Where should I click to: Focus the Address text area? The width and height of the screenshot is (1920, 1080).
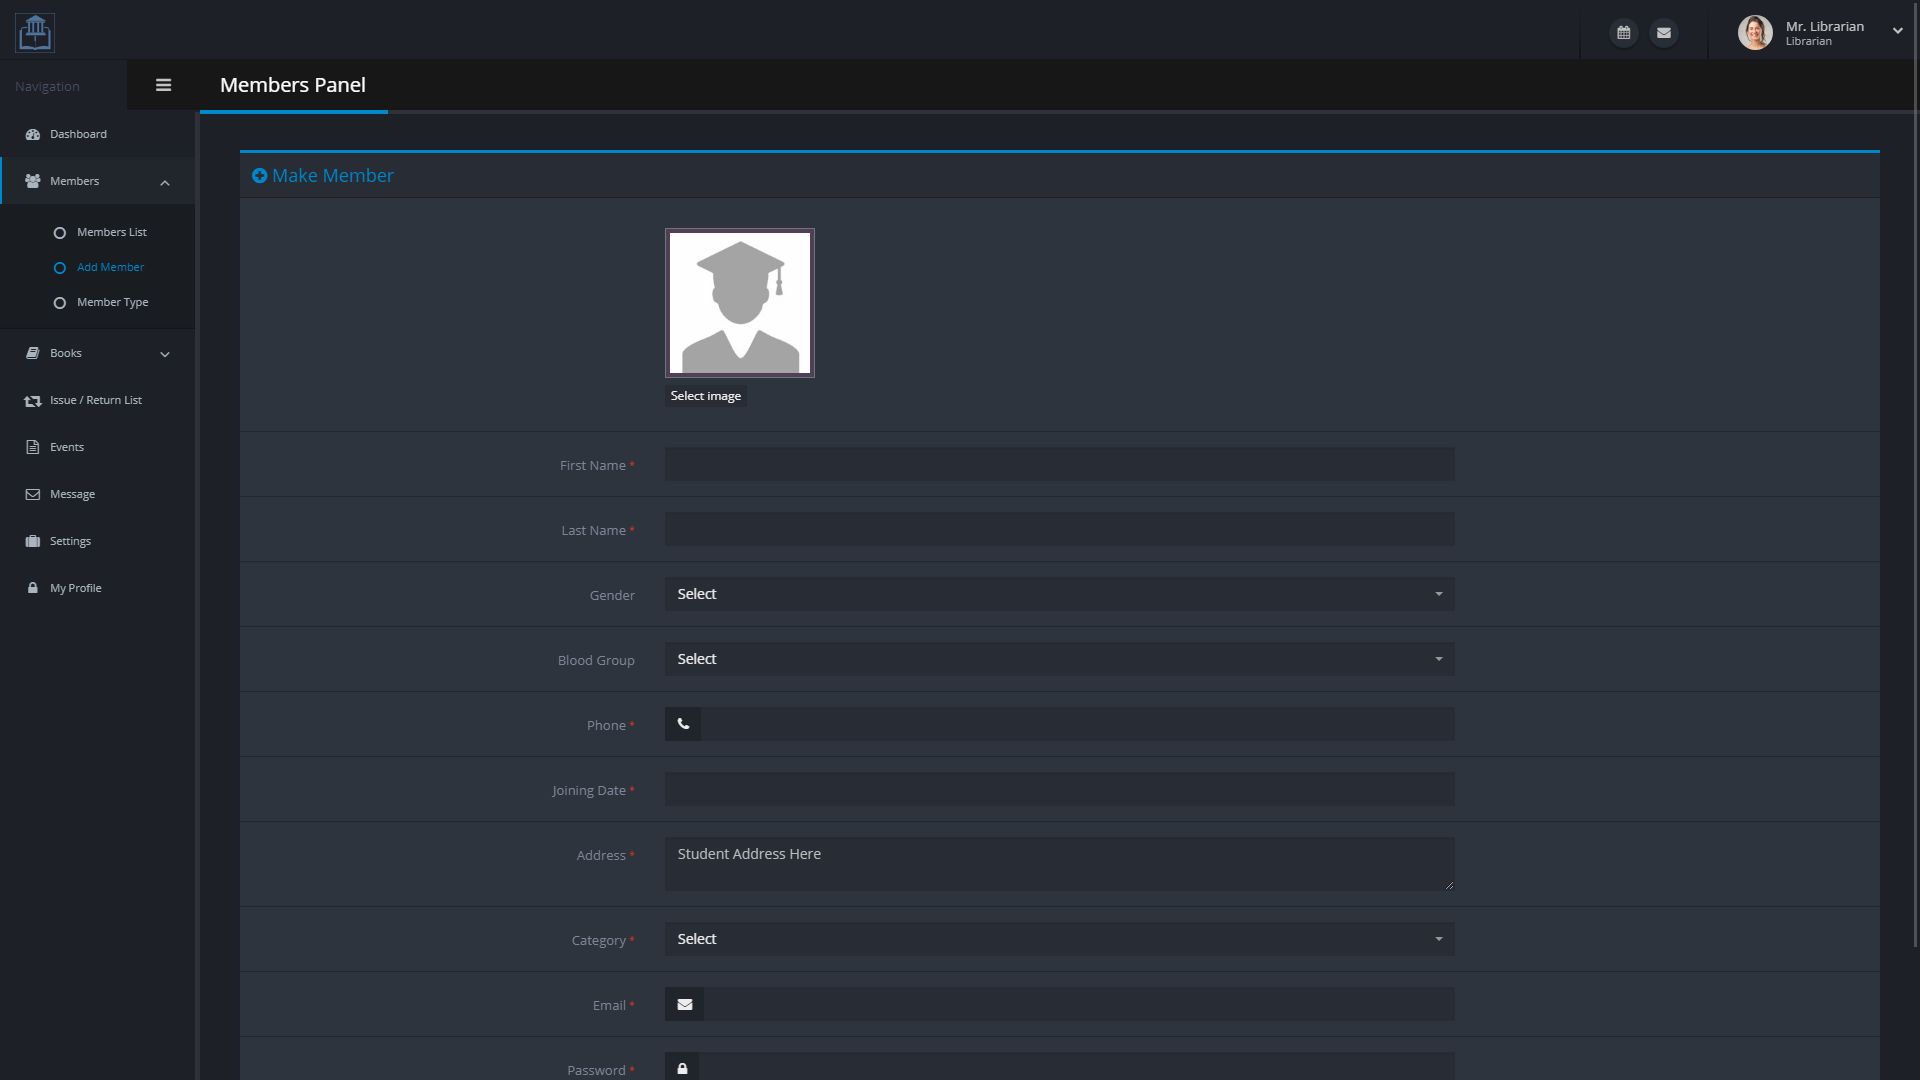pos(1059,864)
